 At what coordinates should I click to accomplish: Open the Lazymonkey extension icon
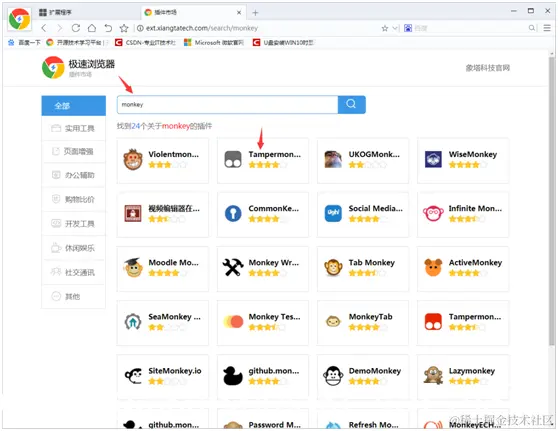click(x=433, y=376)
